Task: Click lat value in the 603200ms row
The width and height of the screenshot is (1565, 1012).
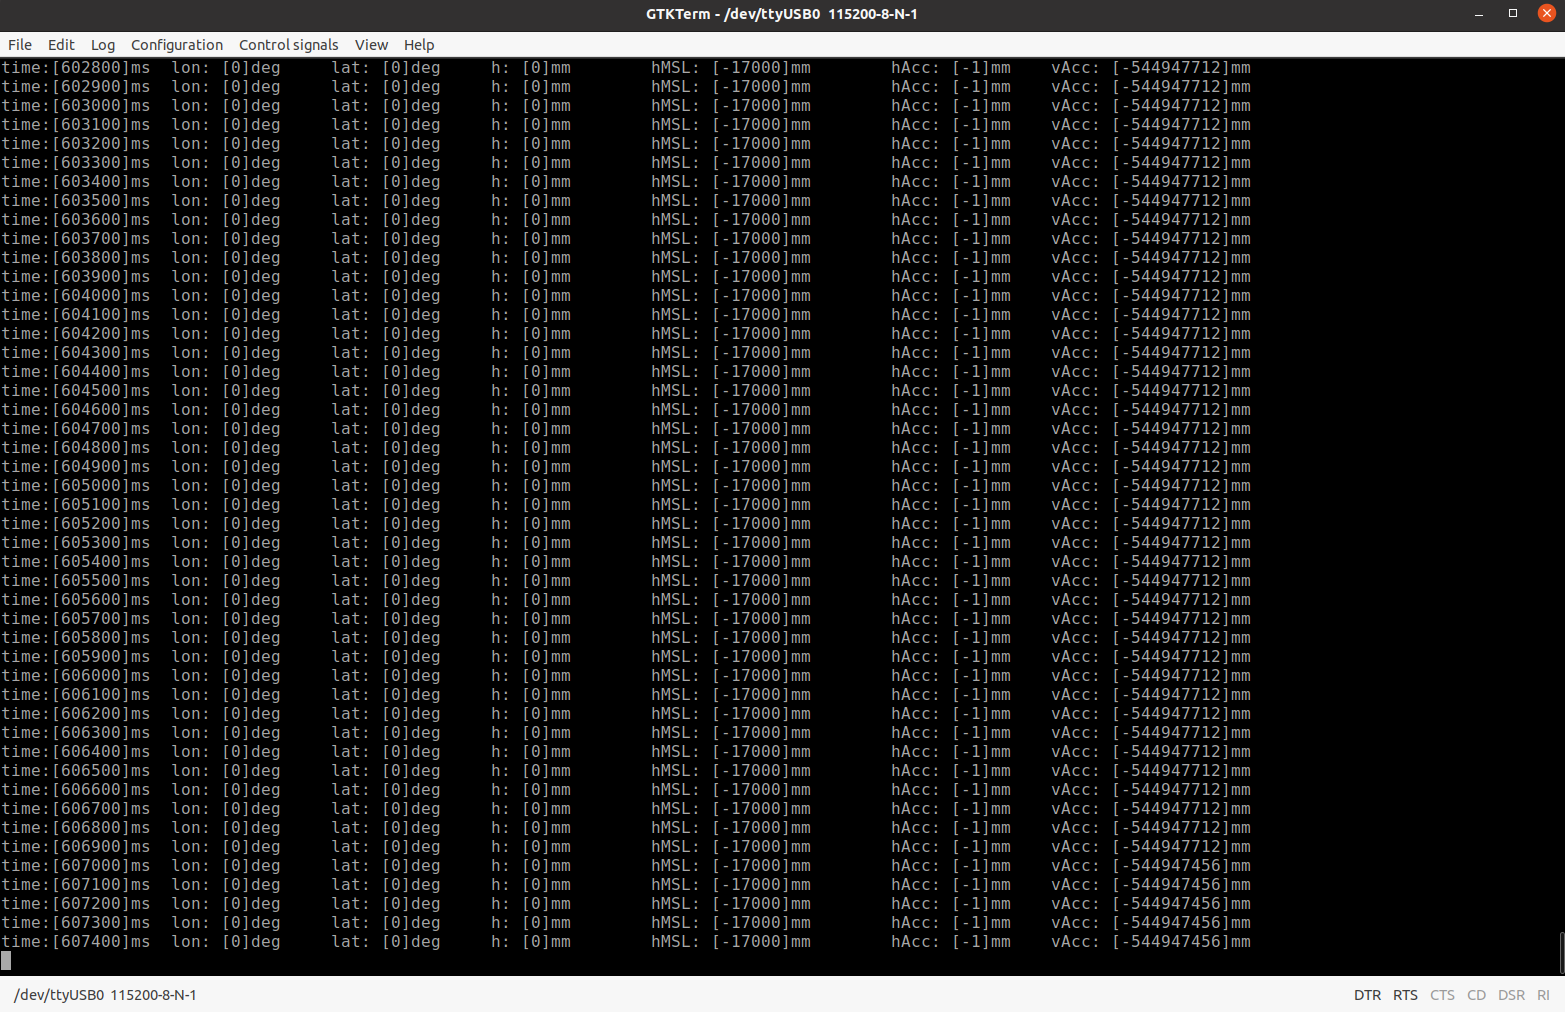Action: [411, 144]
